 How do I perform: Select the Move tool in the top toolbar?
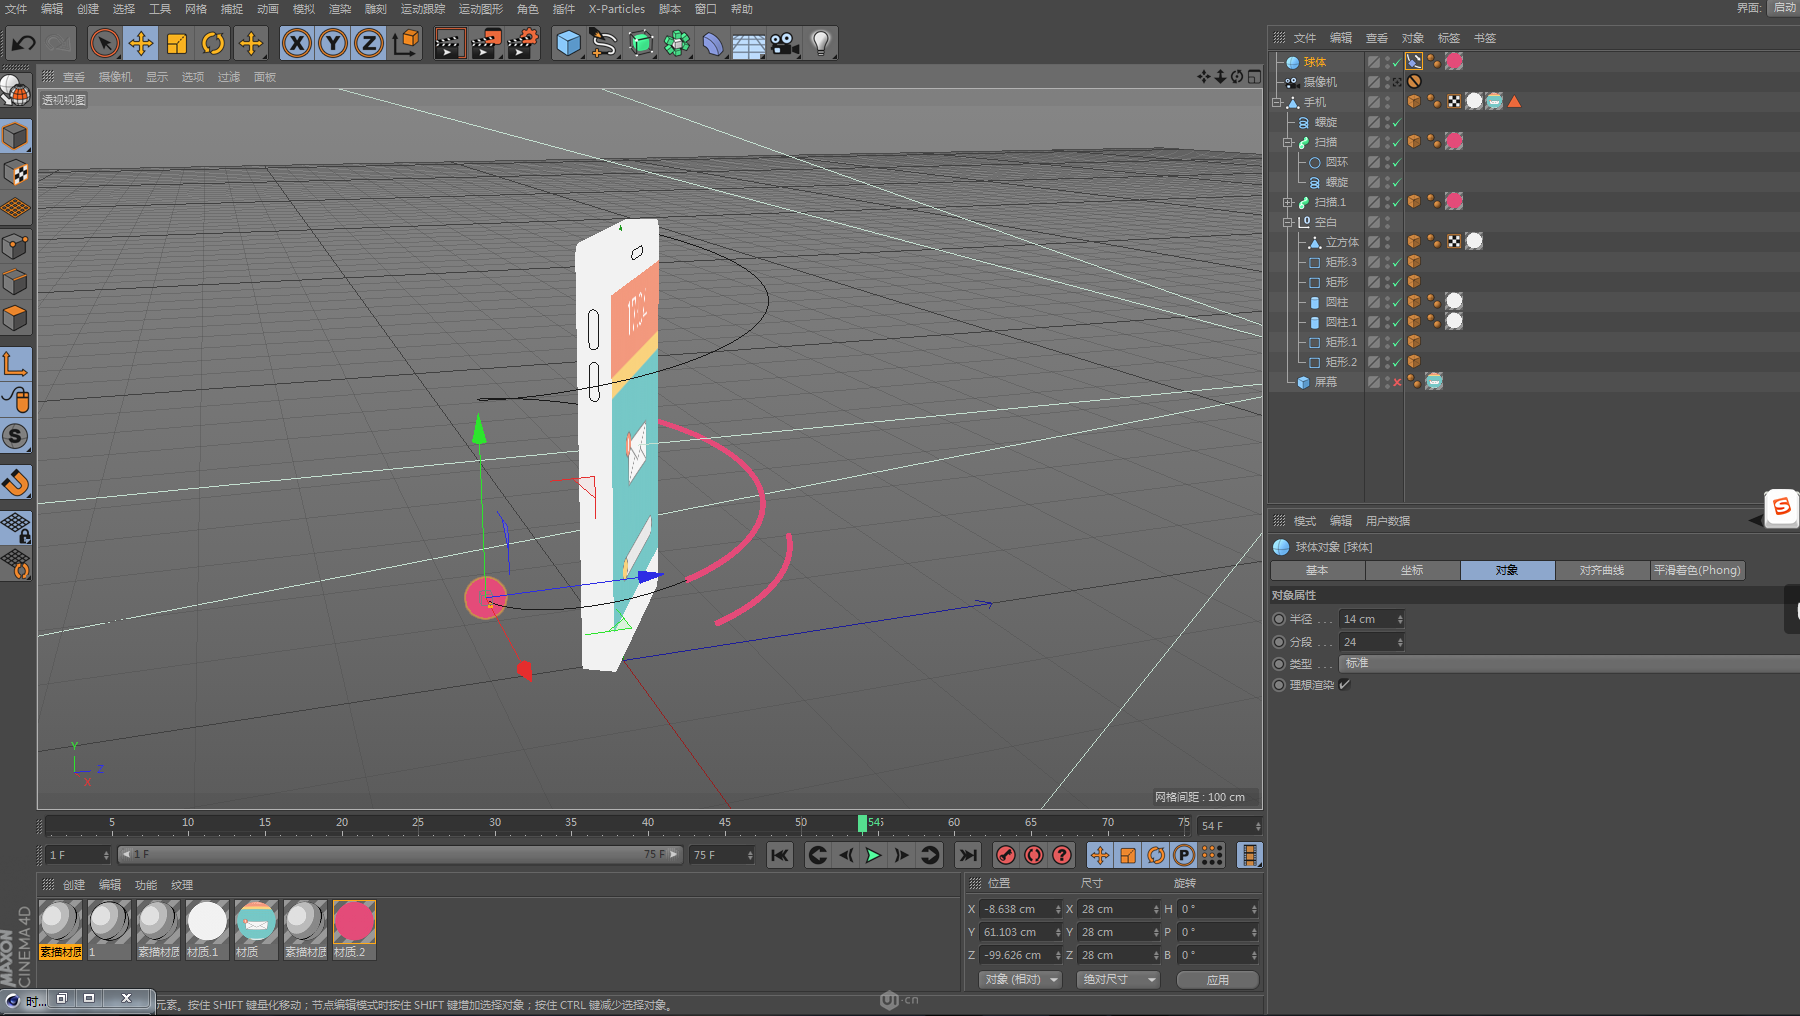[x=141, y=43]
